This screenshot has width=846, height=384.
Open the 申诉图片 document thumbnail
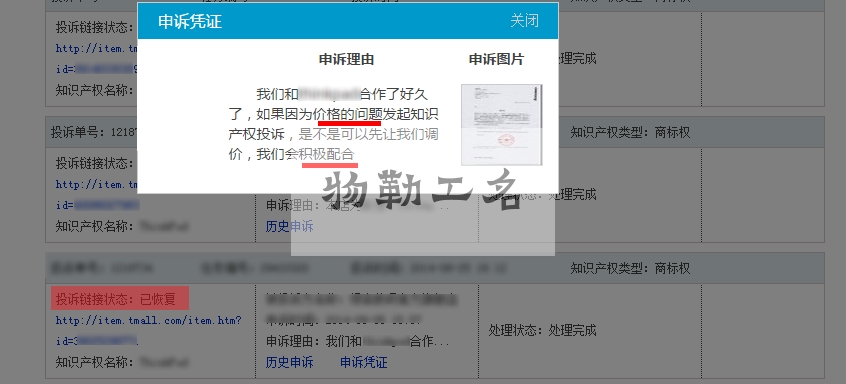click(x=502, y=125)
